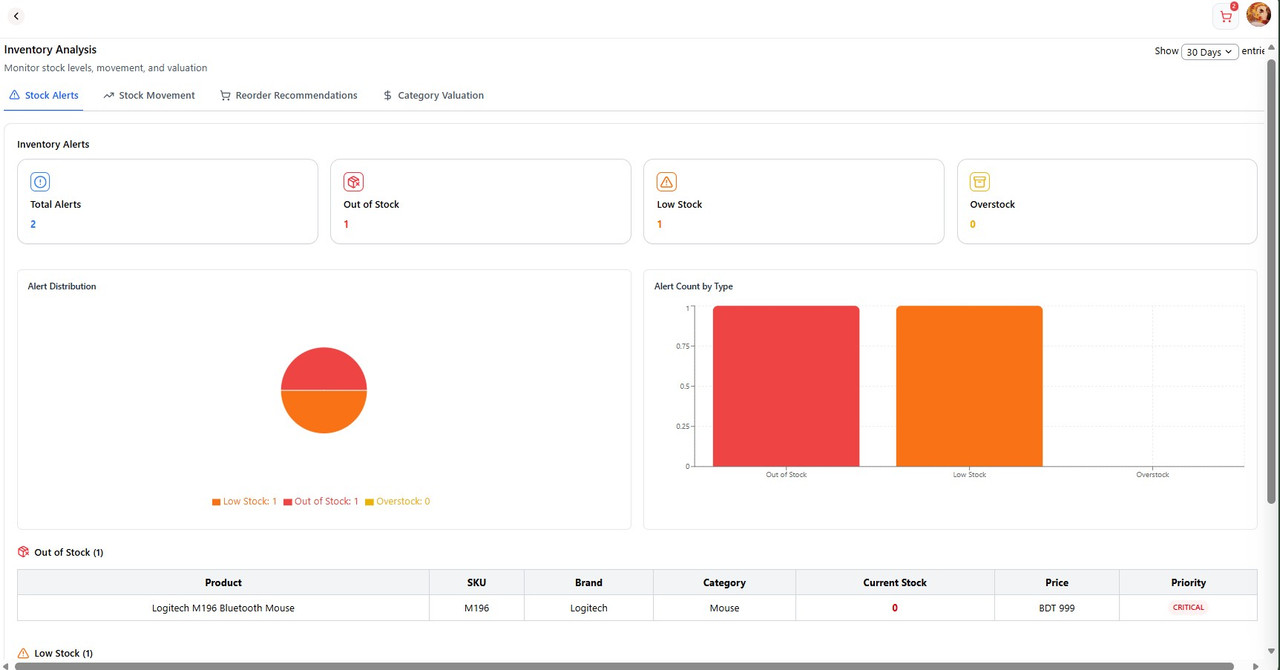
Task: Click the red cart notification badge
Action: click(x=1235, y=5)
